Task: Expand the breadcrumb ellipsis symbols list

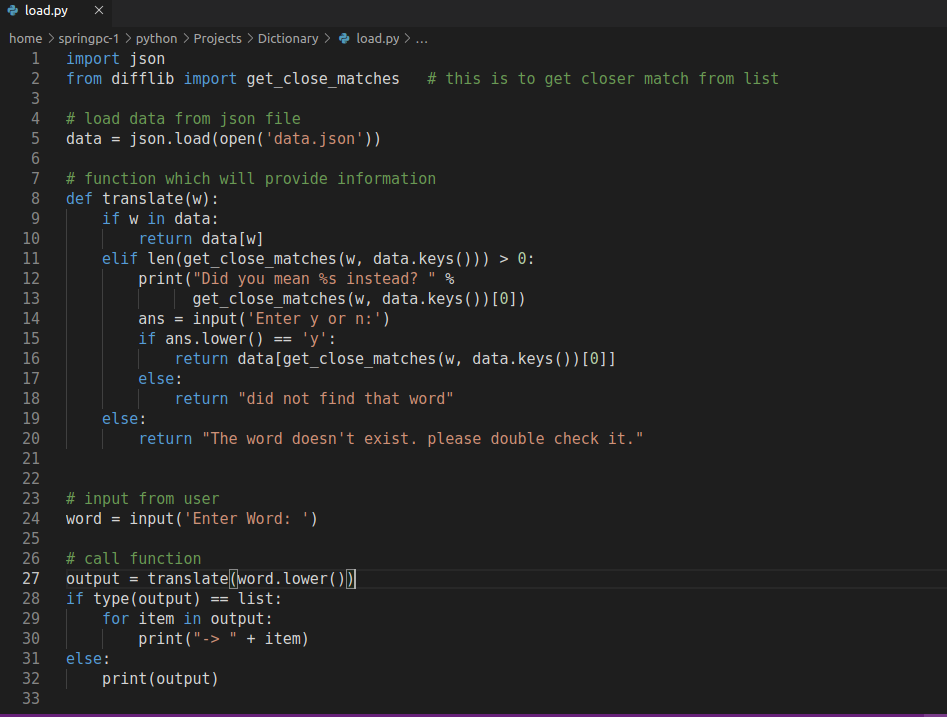Action: point(422,39)
